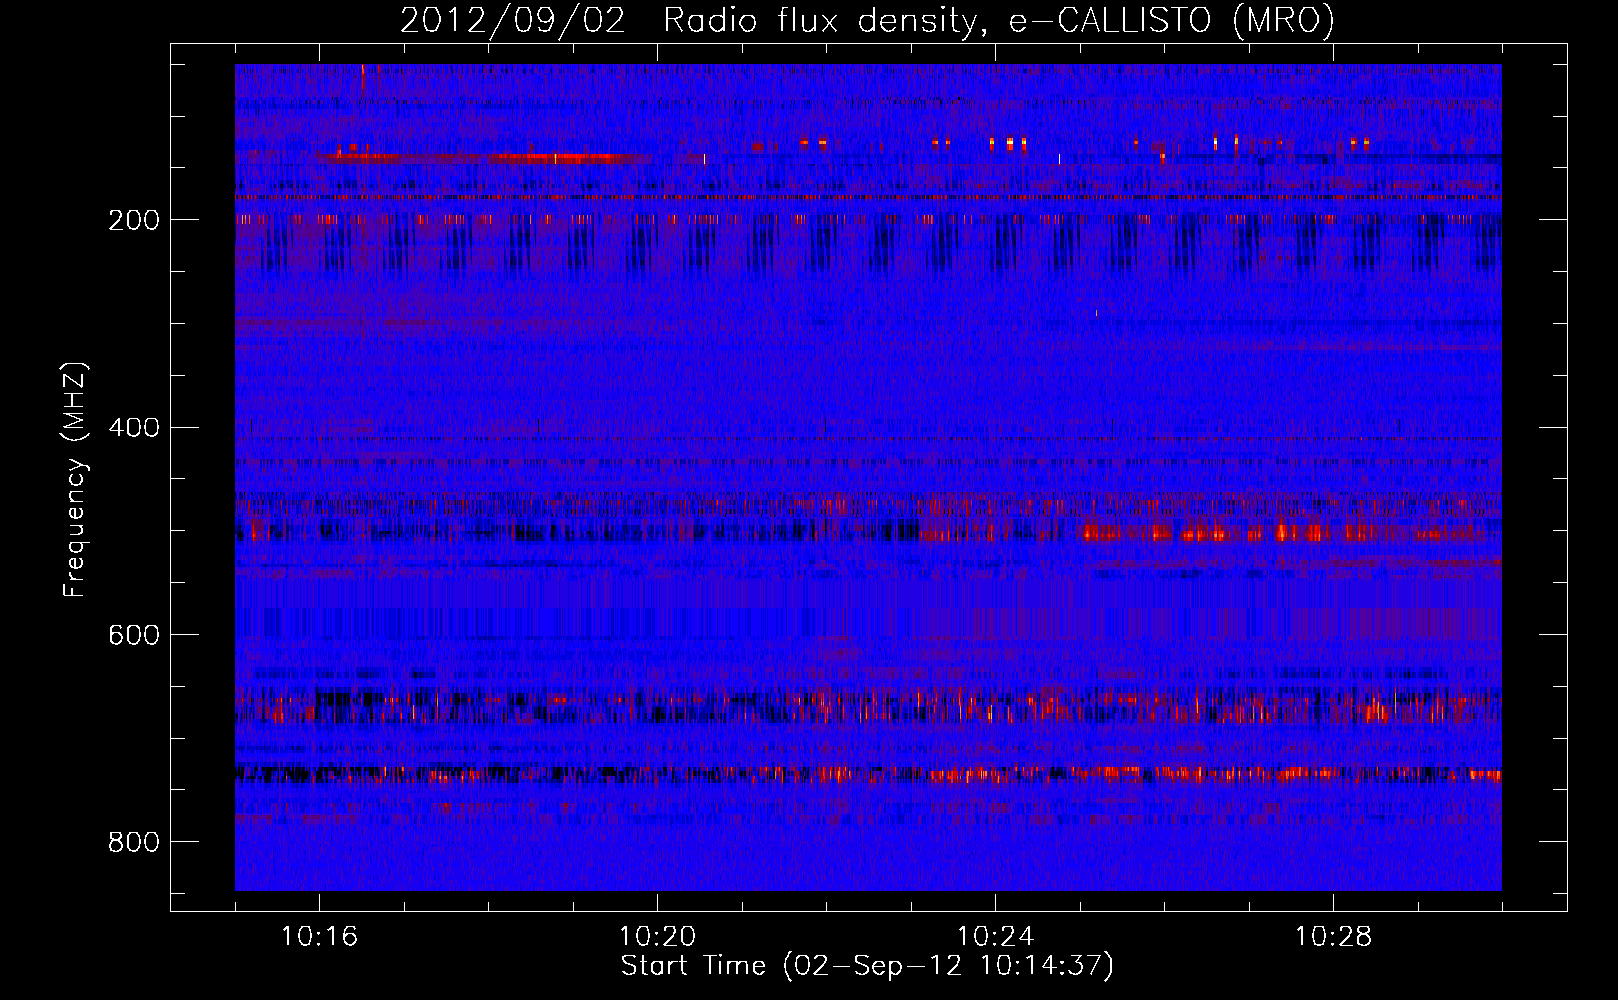
Task: Click the 200 frequency tick label
Action: (x=134, y=220)
